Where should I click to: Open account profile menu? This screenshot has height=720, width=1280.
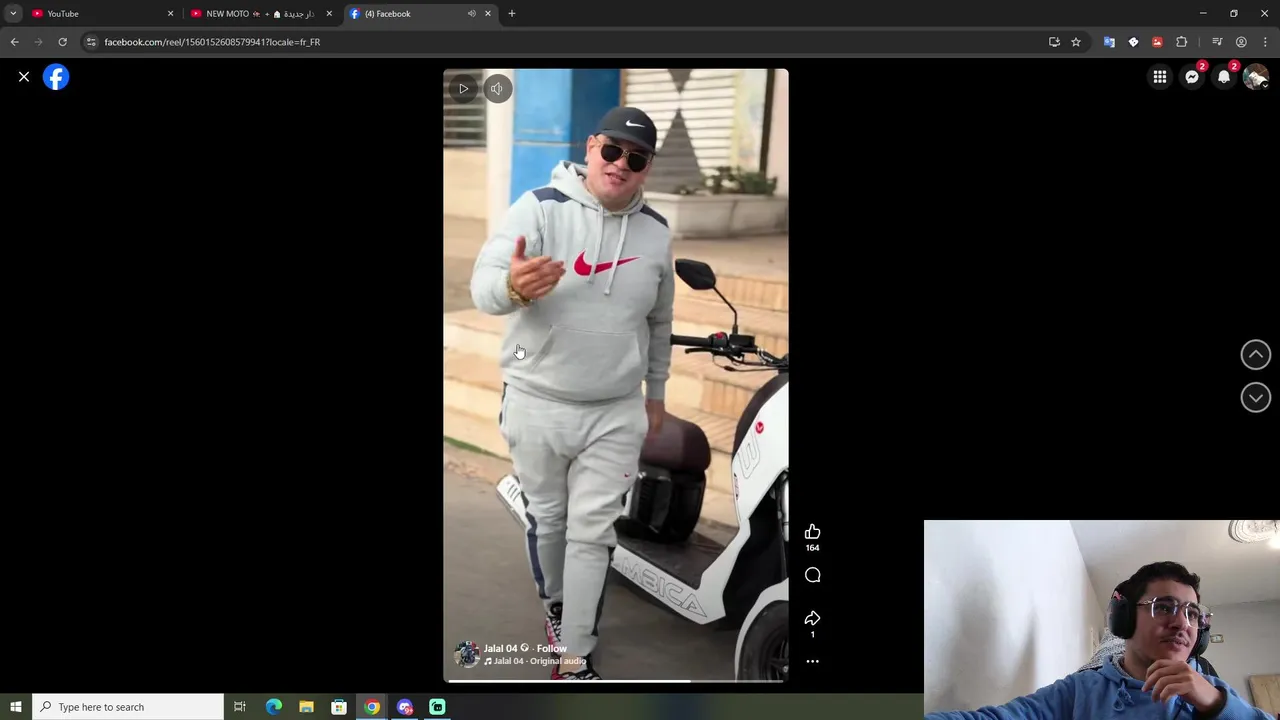1256,77
